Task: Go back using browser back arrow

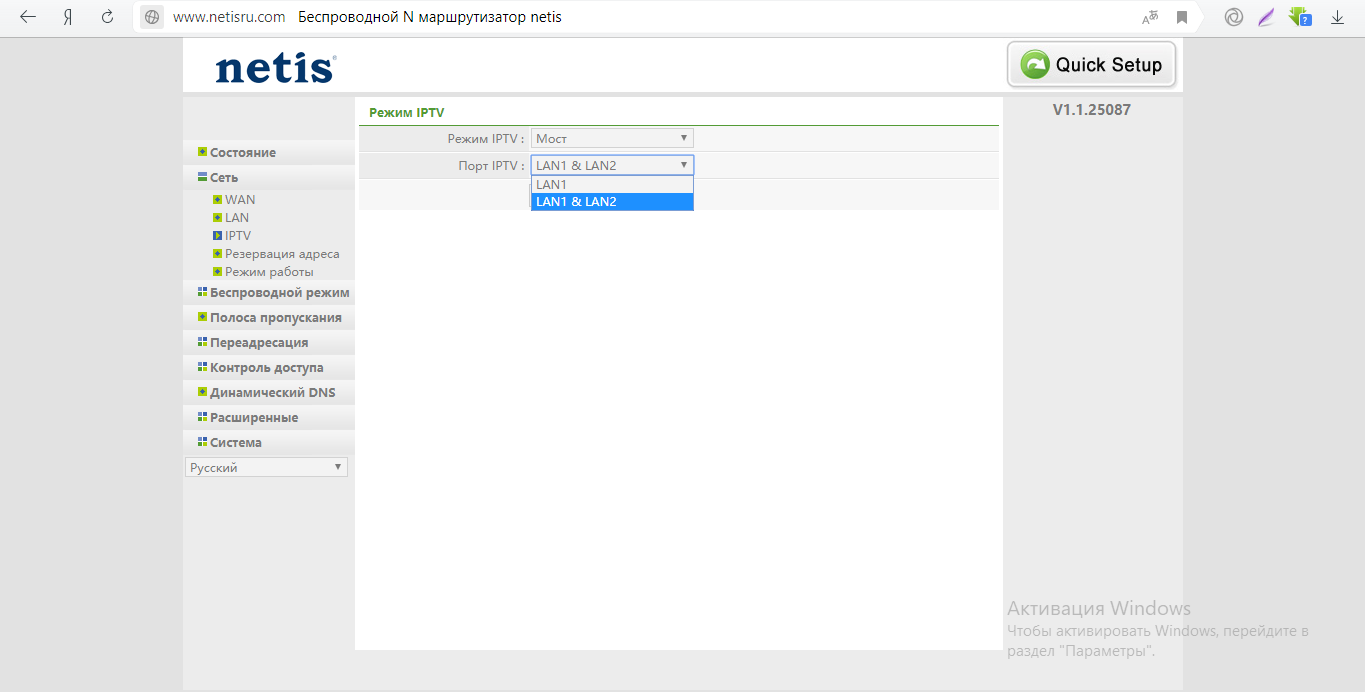Action: coord(28,17)
